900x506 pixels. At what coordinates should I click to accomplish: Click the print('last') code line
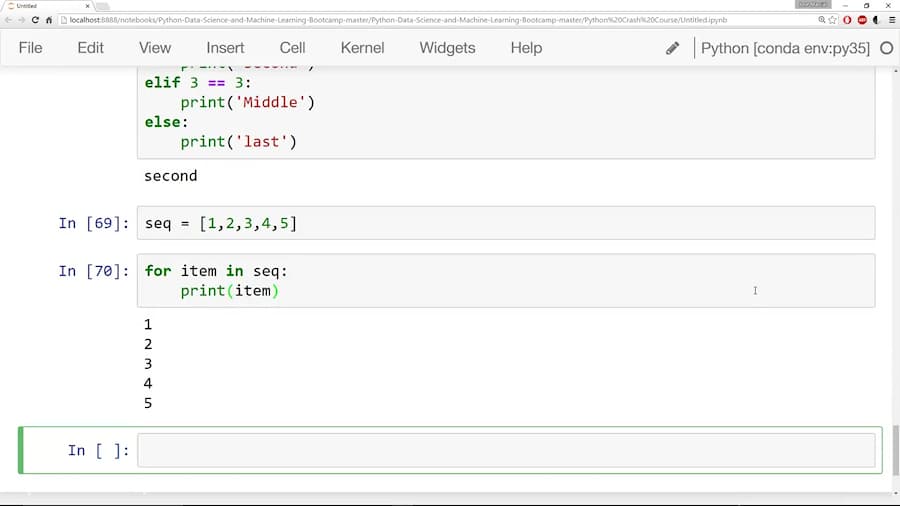(238, 142)
